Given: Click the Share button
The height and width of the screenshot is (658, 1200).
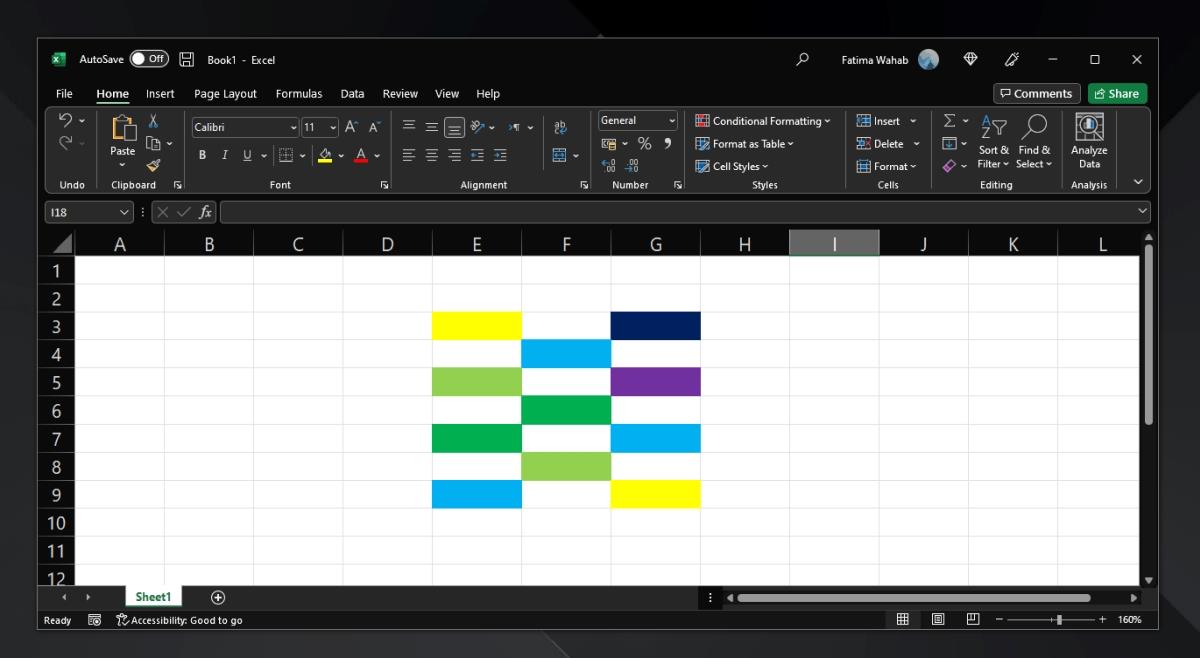Looking at the screenshot, I should (x=1117, y=94).
